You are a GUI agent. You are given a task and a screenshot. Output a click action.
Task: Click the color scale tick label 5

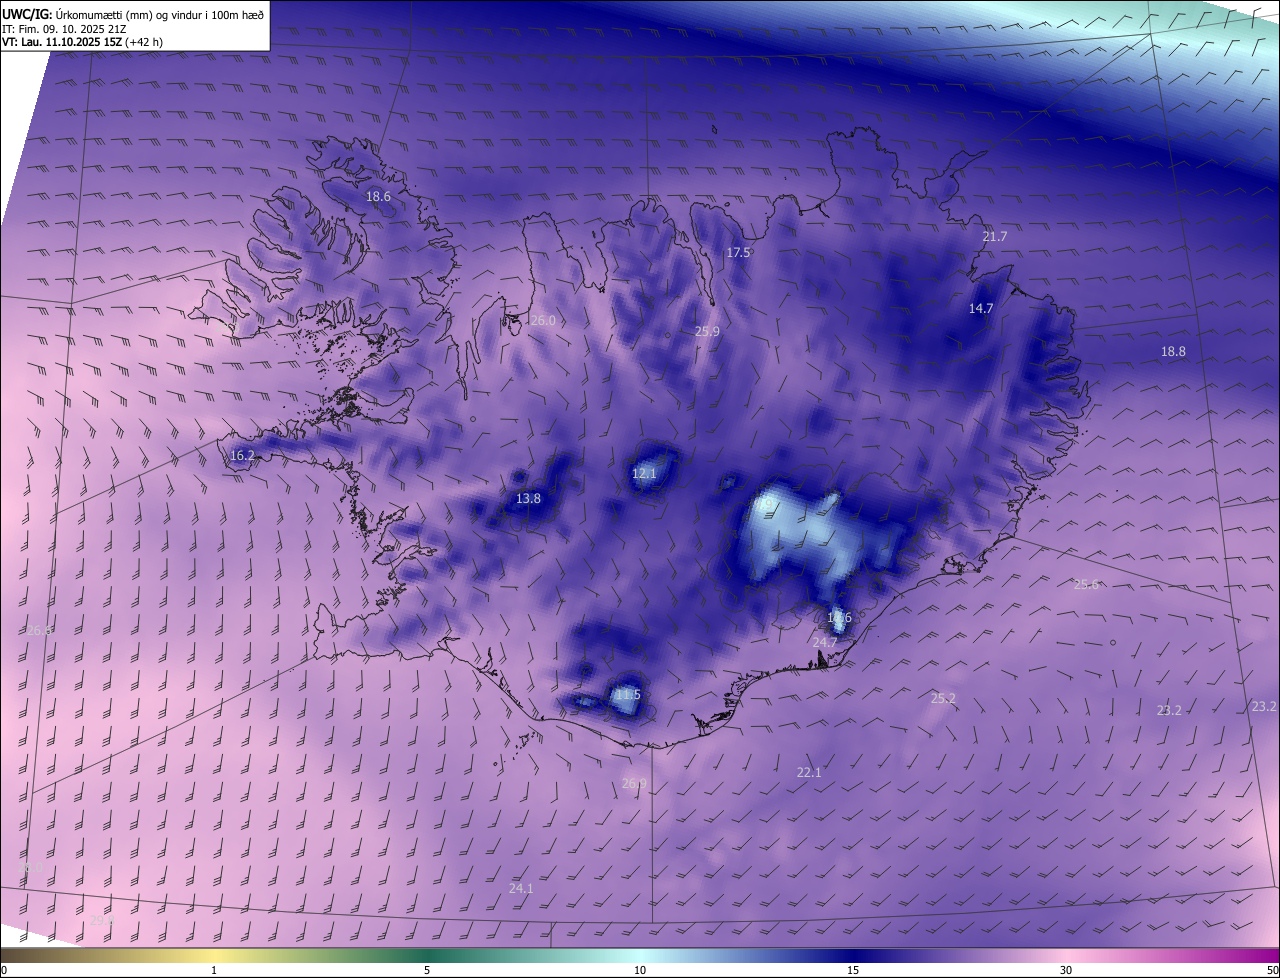click(427, 971)
